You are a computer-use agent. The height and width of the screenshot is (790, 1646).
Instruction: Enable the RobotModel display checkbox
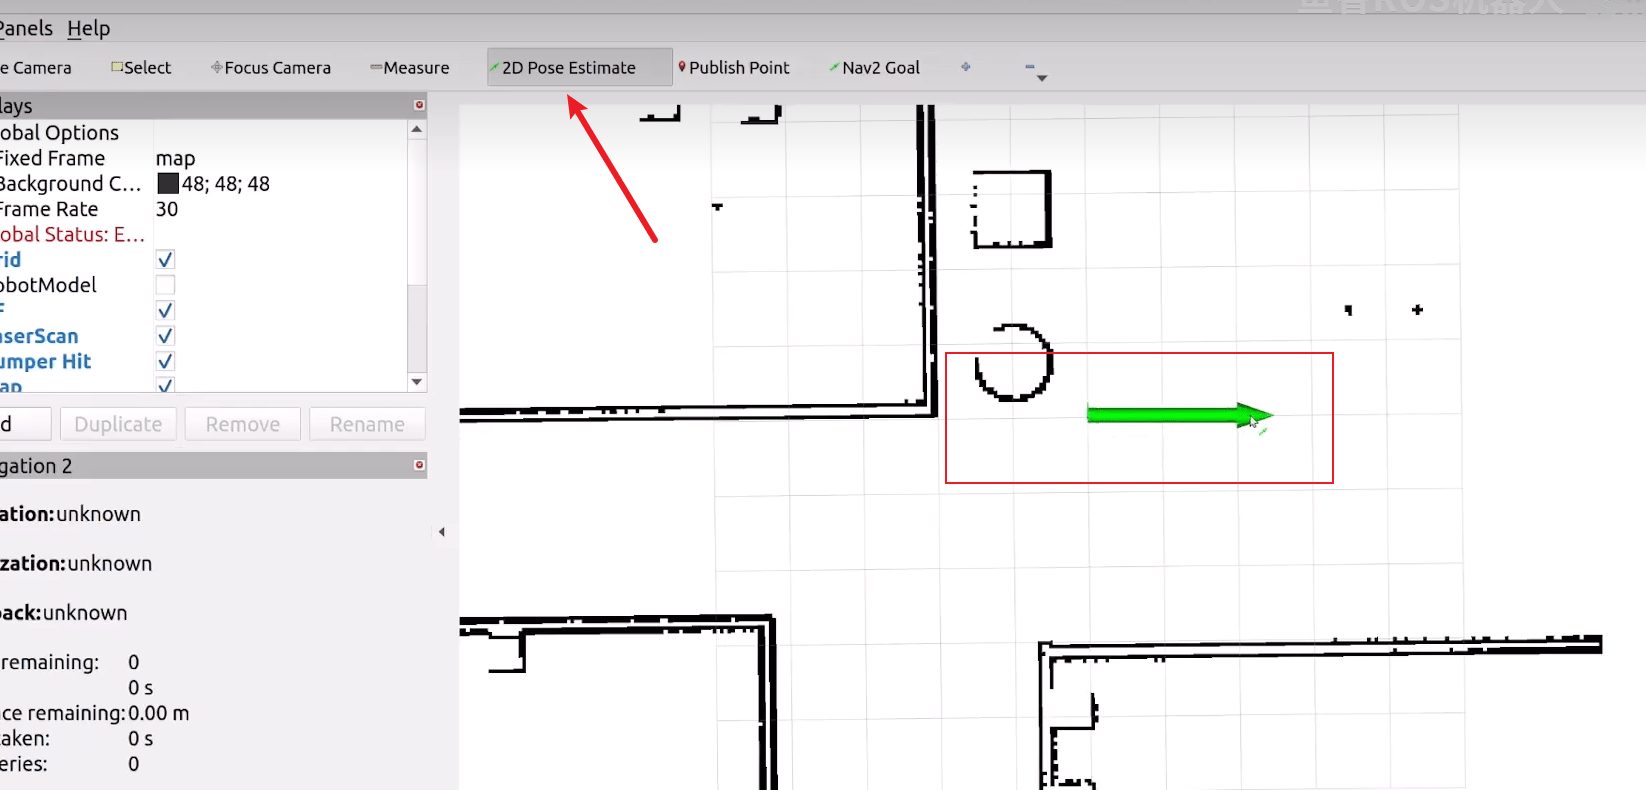[166, 285]
